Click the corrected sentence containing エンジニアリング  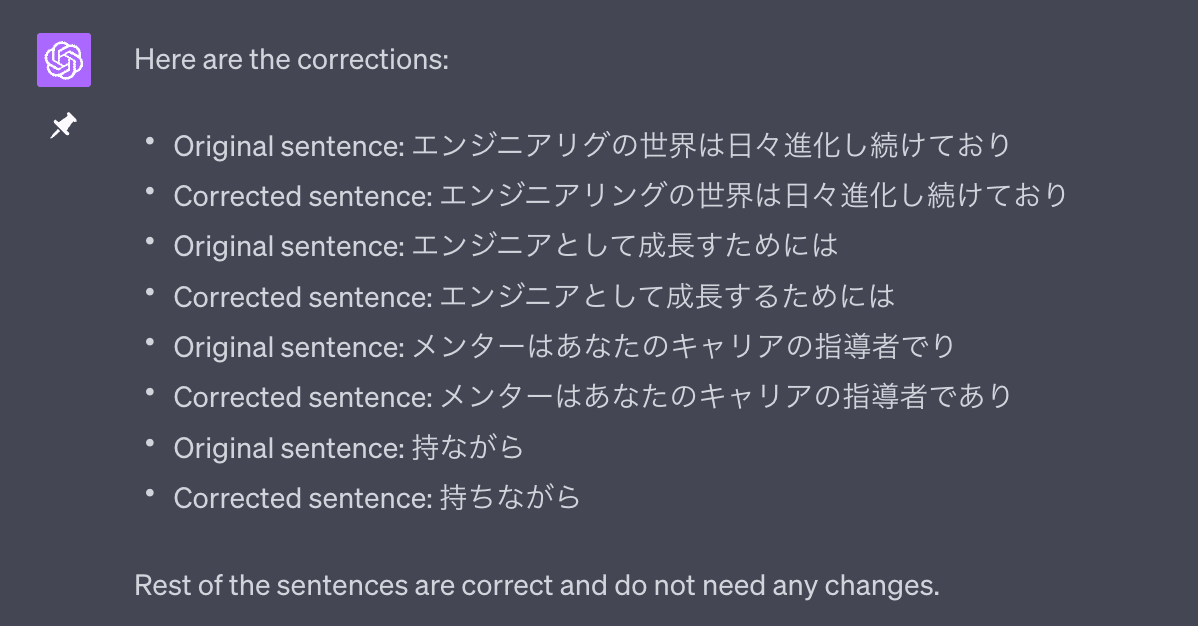coord(620,195)
